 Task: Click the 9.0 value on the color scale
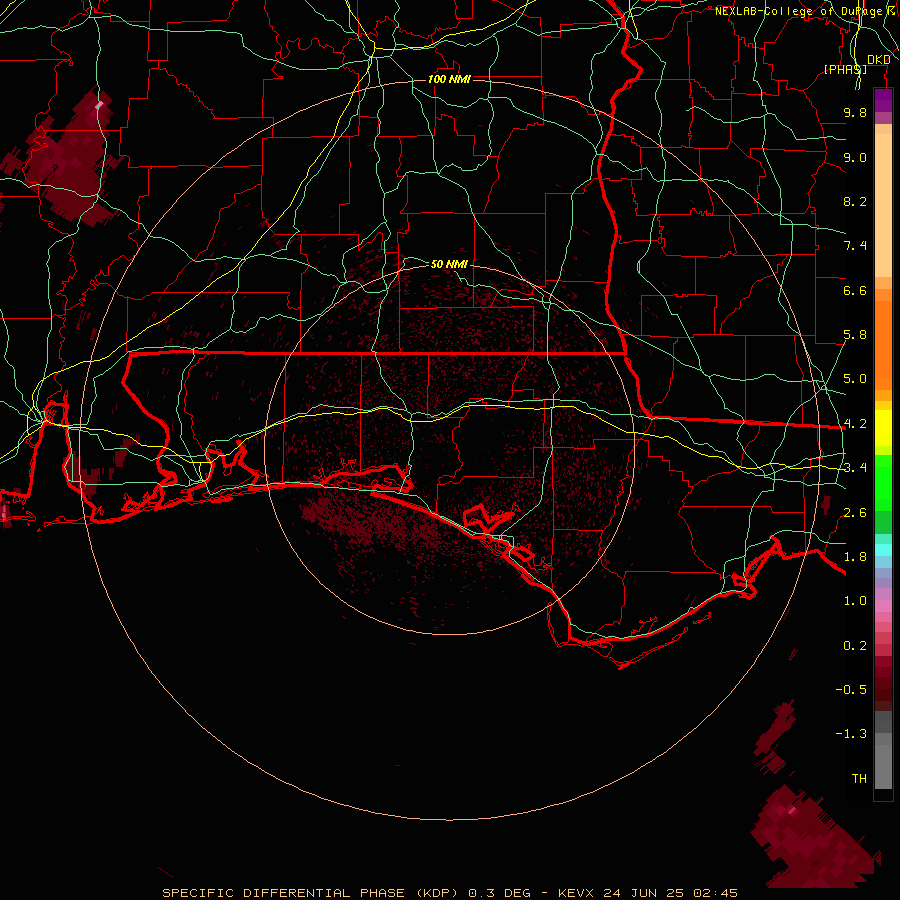855,157
